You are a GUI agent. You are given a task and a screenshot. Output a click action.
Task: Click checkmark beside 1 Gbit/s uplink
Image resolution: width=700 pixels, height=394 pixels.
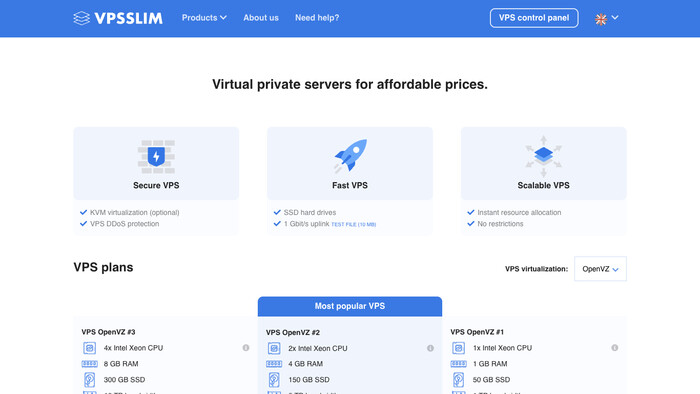tap(277, 224)
